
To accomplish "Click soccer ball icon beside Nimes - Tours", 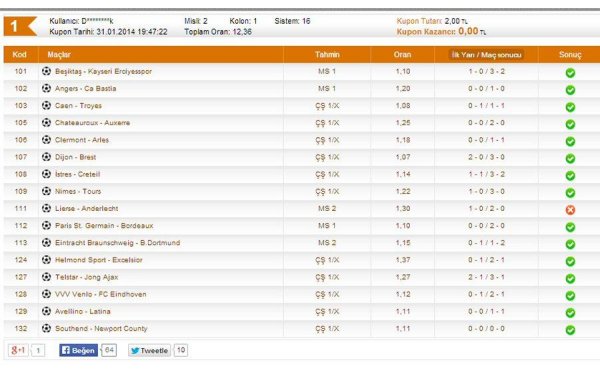I will point(46,191).
